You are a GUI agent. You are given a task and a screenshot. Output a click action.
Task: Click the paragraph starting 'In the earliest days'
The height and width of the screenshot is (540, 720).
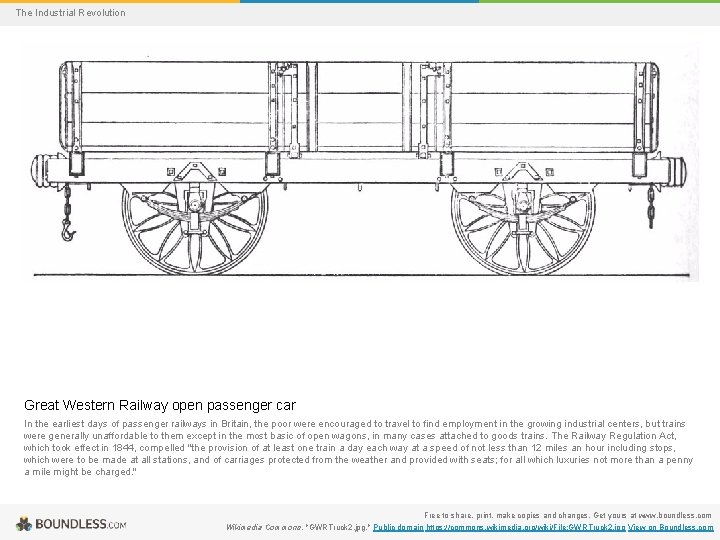[358, 448]
